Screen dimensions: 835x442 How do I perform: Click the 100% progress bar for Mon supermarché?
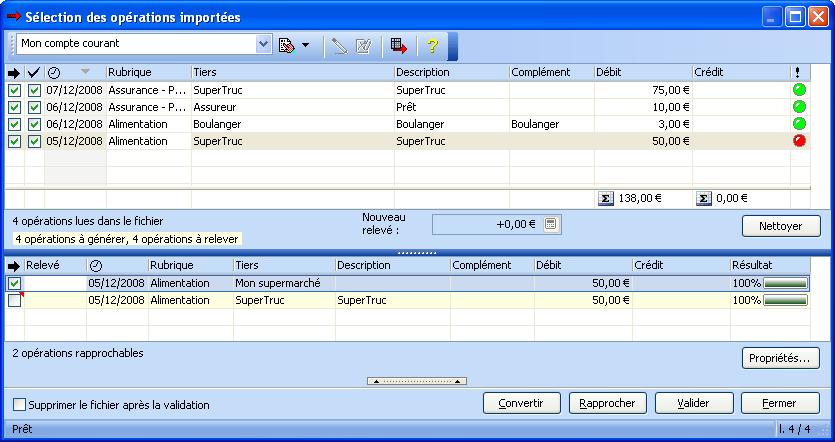(785, 283)
